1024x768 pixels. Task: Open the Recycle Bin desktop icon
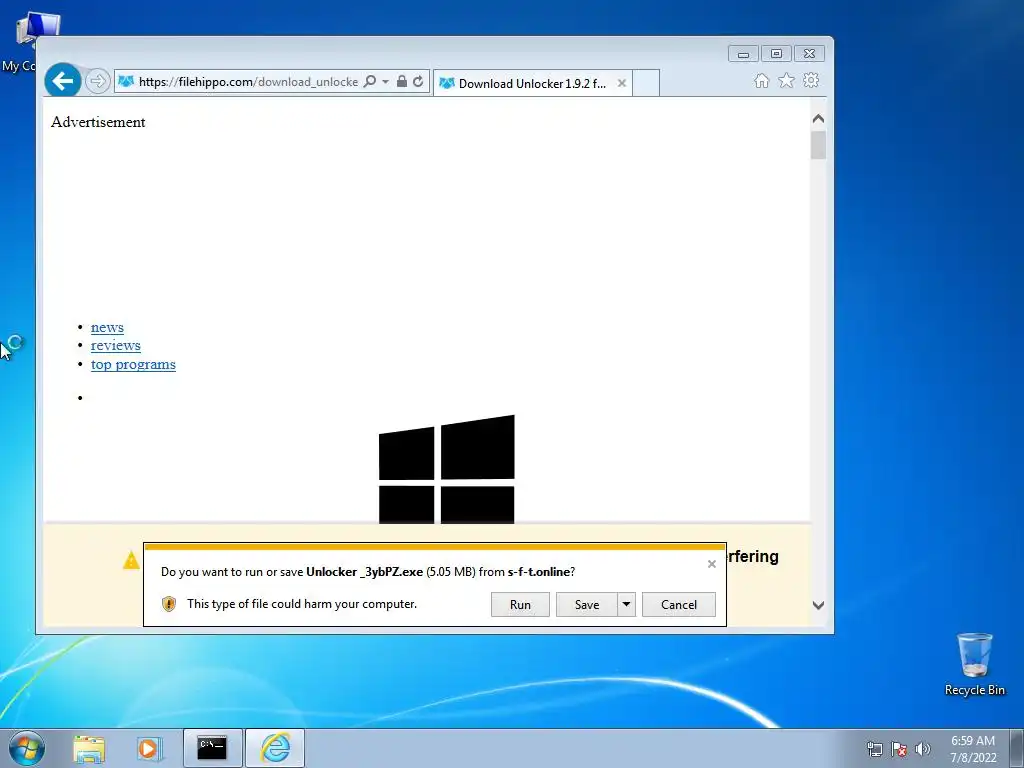click(974, 664)
